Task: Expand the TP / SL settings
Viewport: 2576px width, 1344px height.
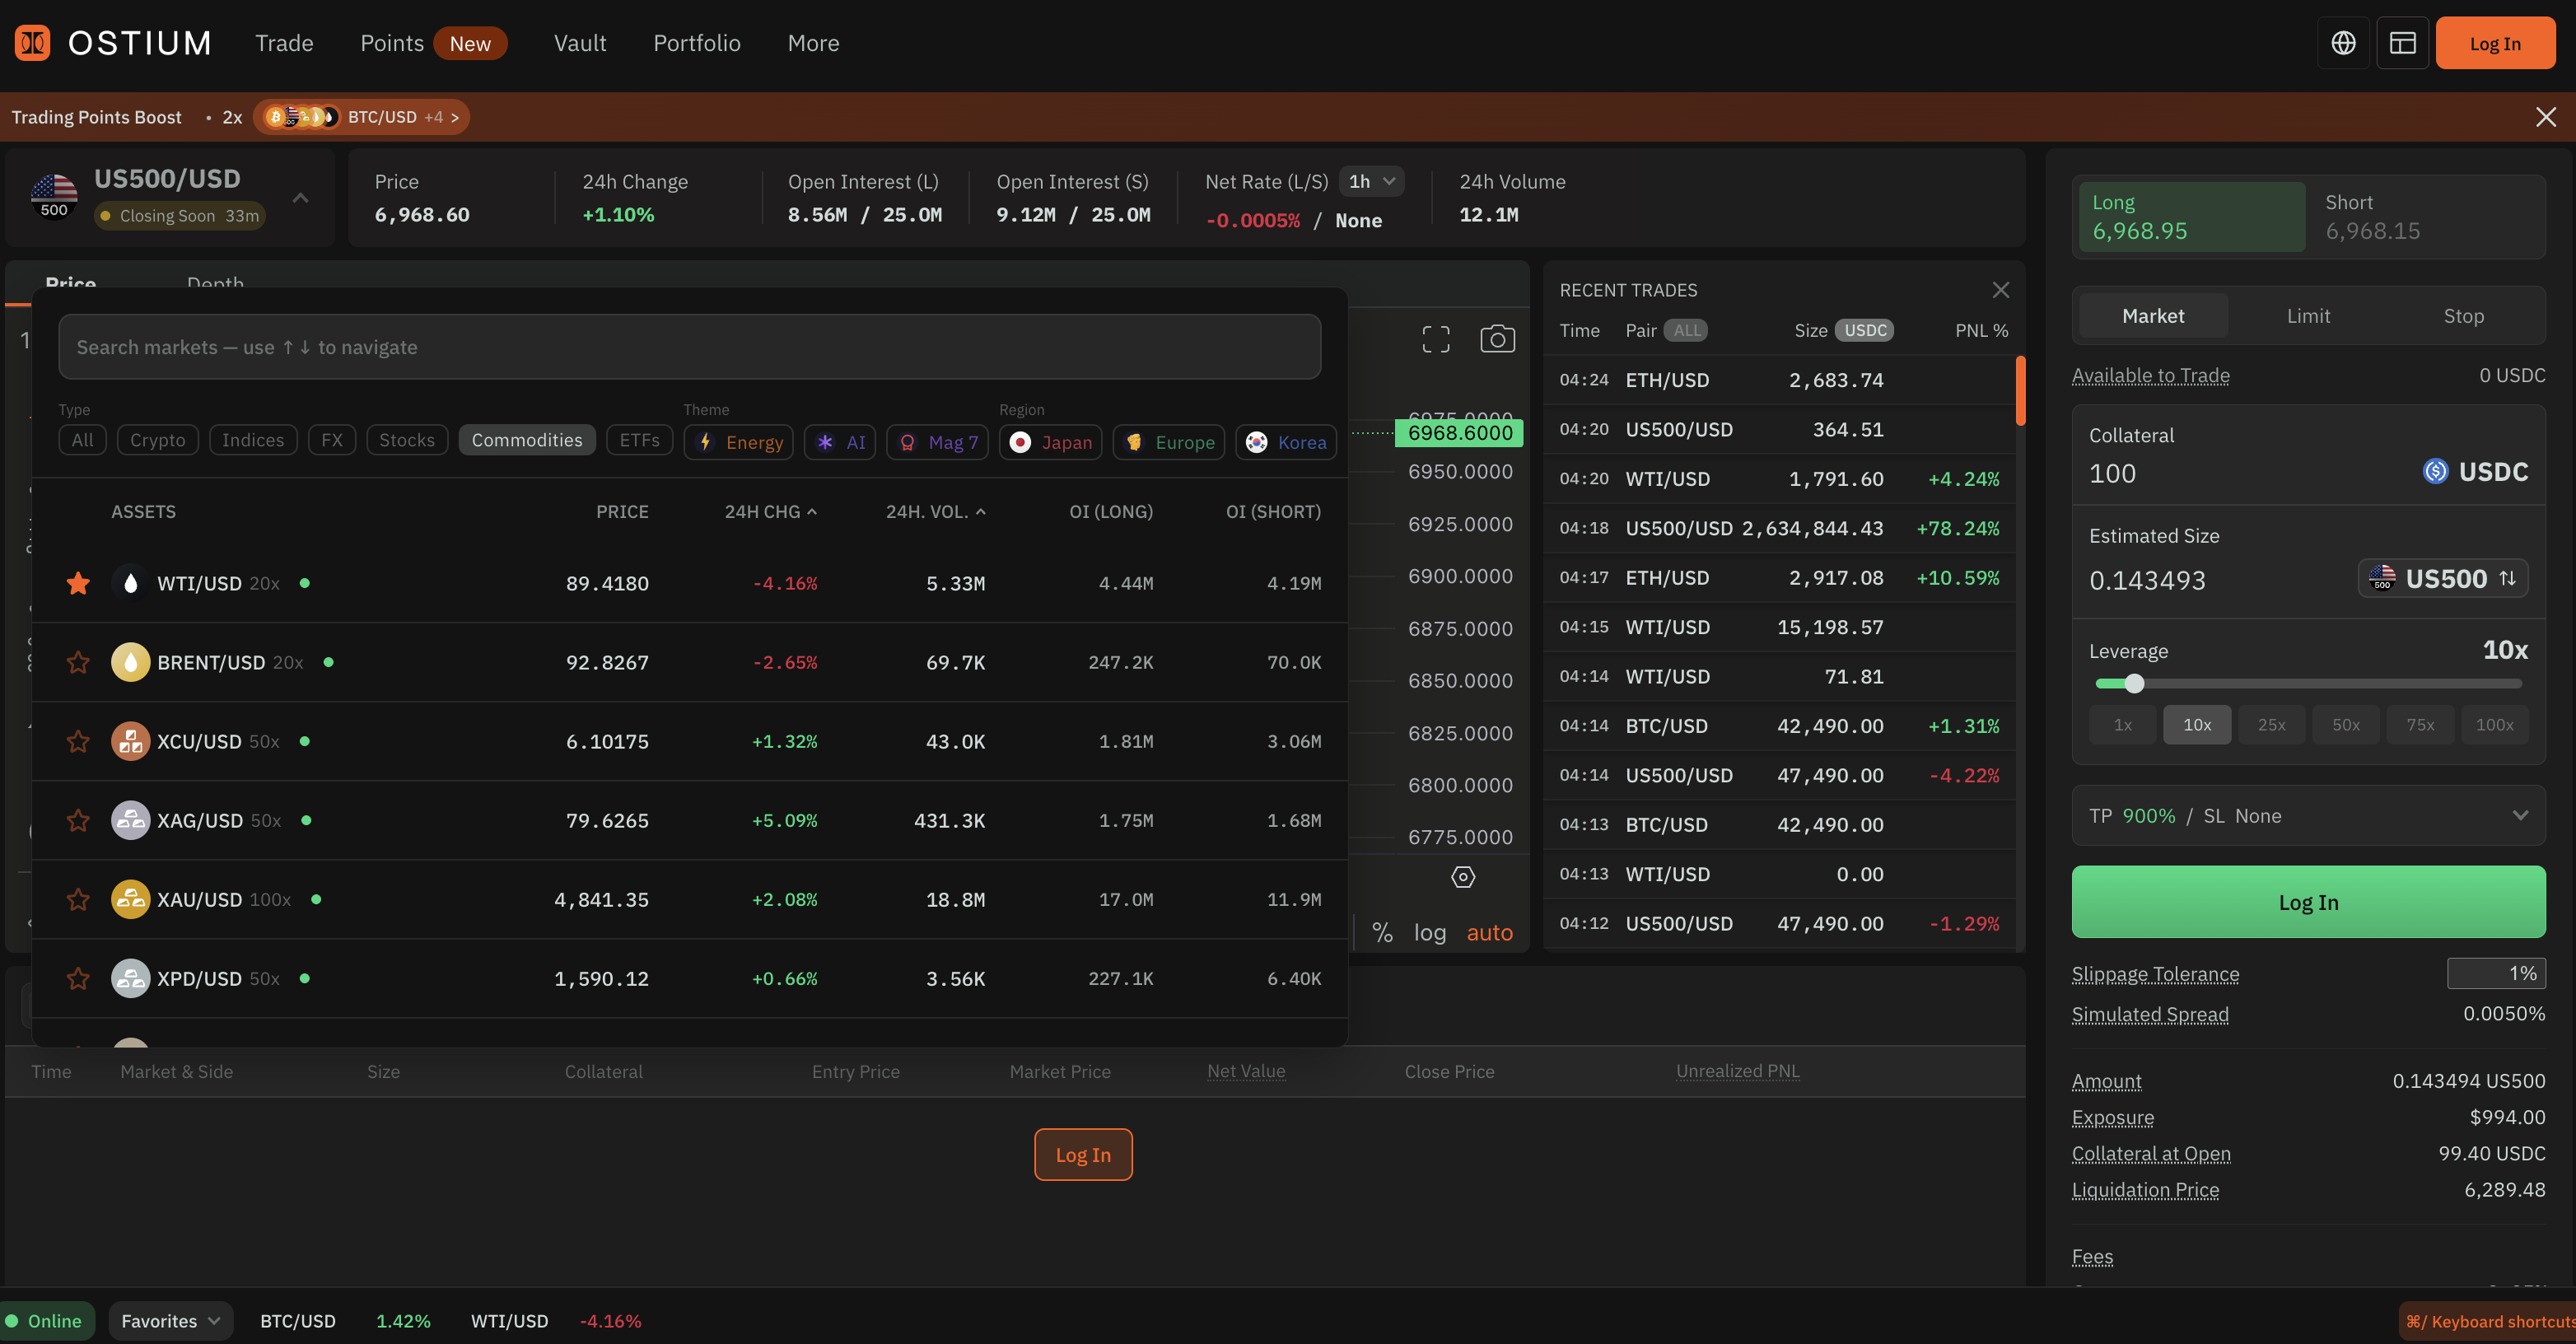Action: point(2519,815)
